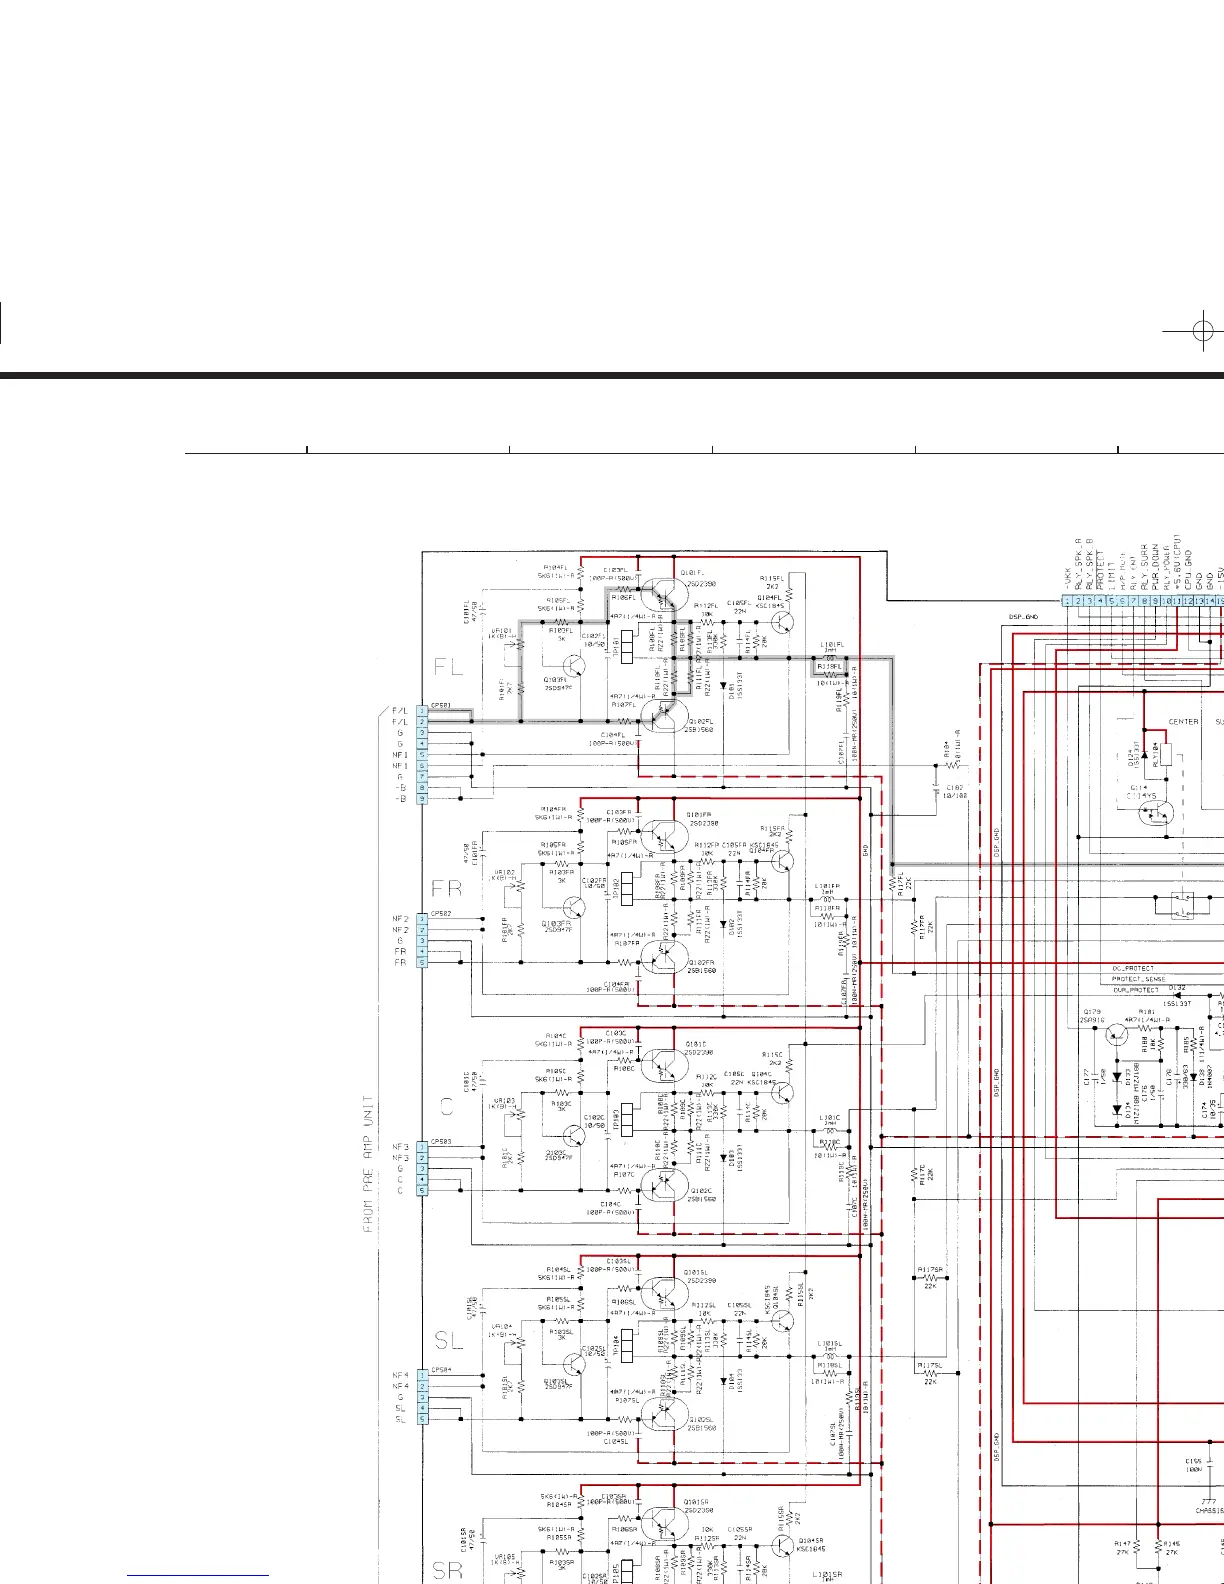
Task: Click the Q102C transistor symbol
Action: (x=663, y=1186)
